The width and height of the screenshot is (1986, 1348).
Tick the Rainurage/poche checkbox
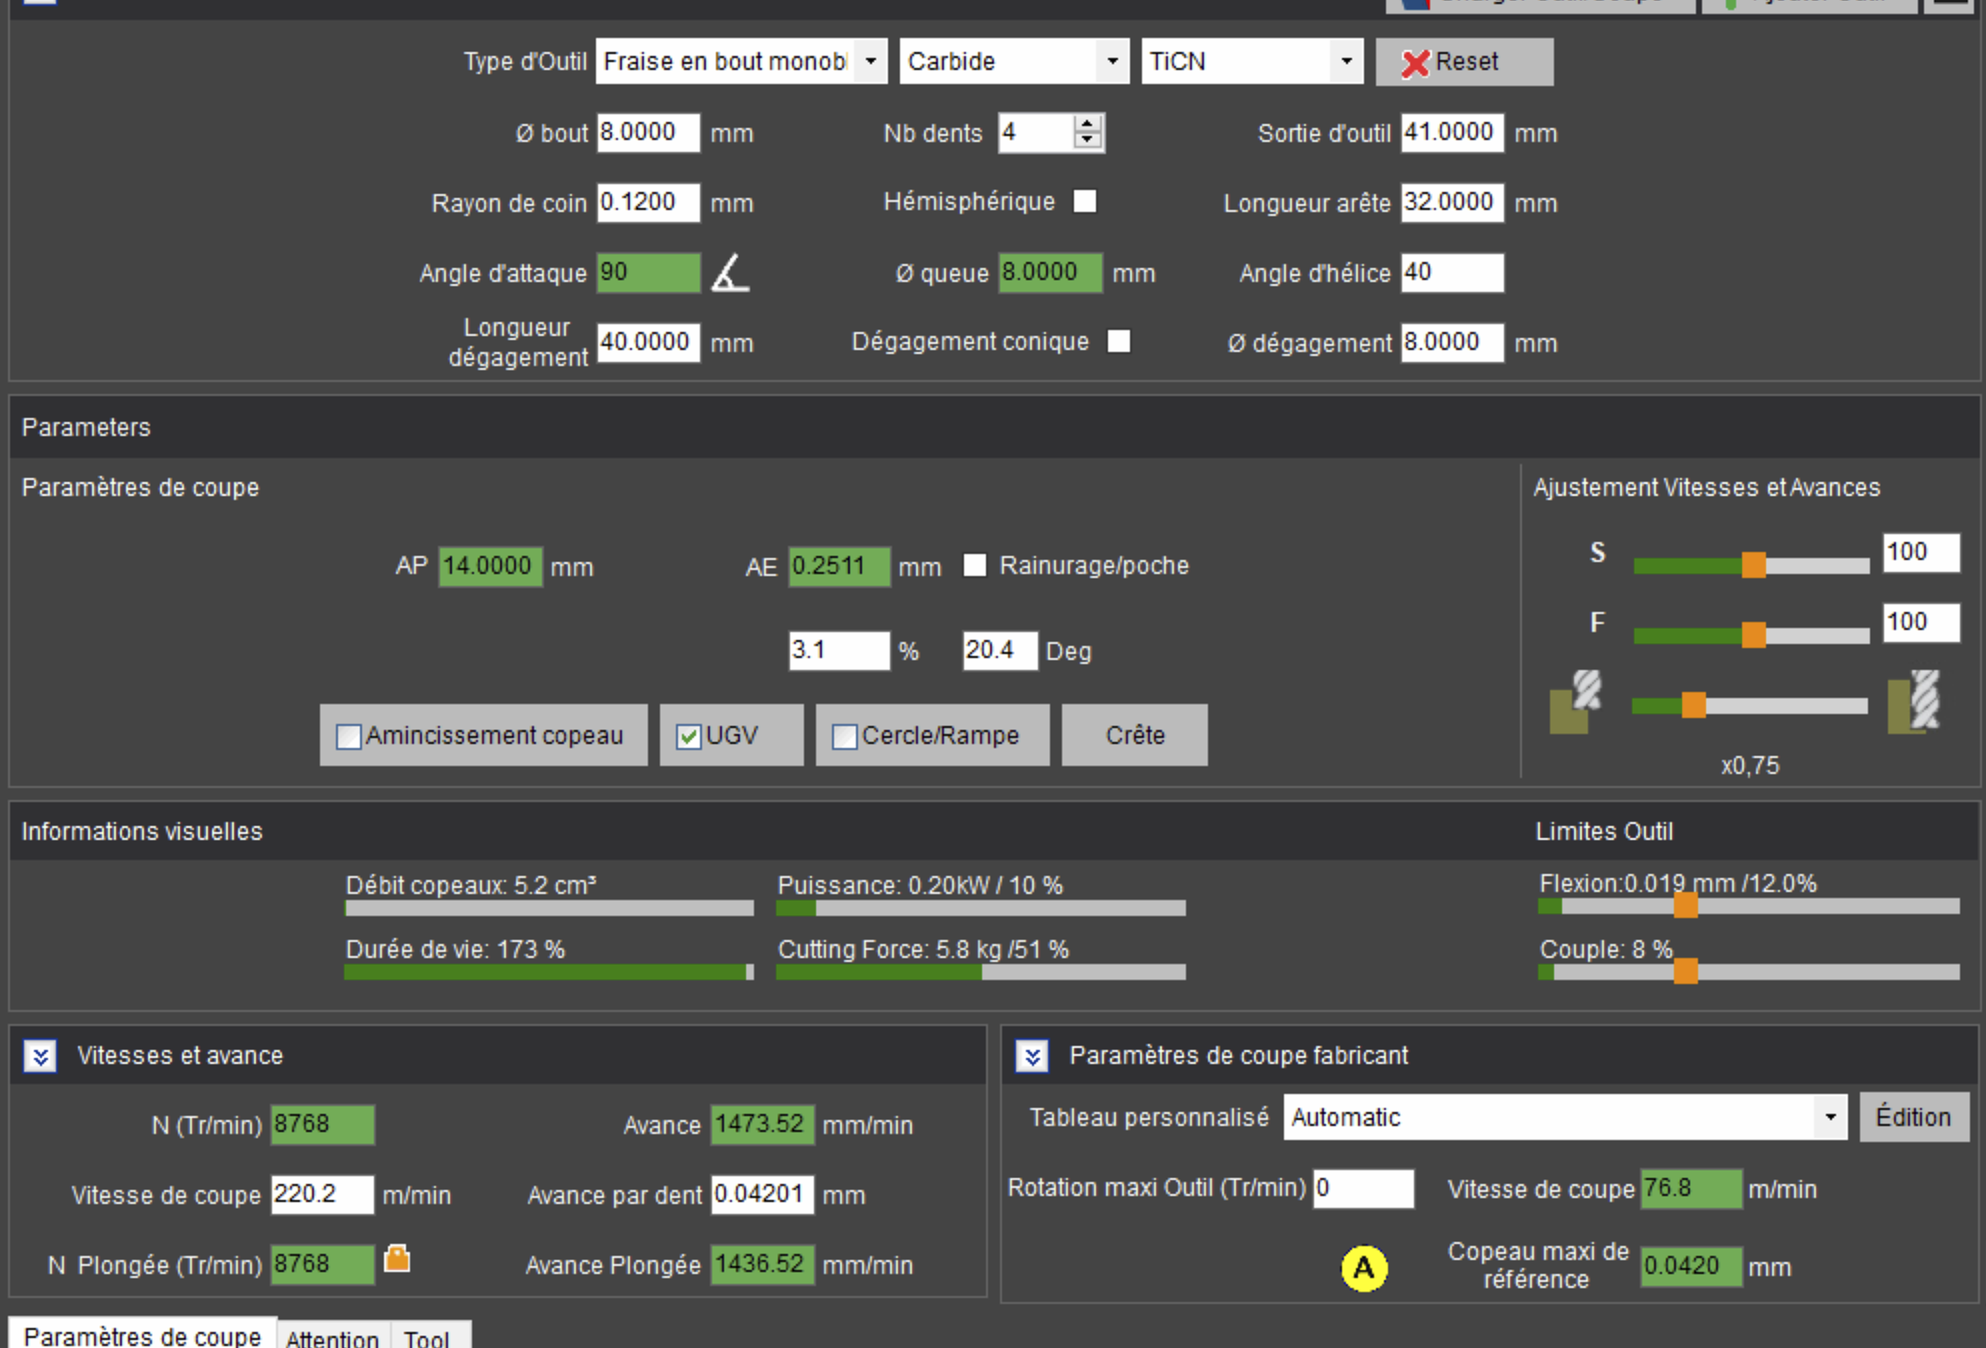click(975, 566)
